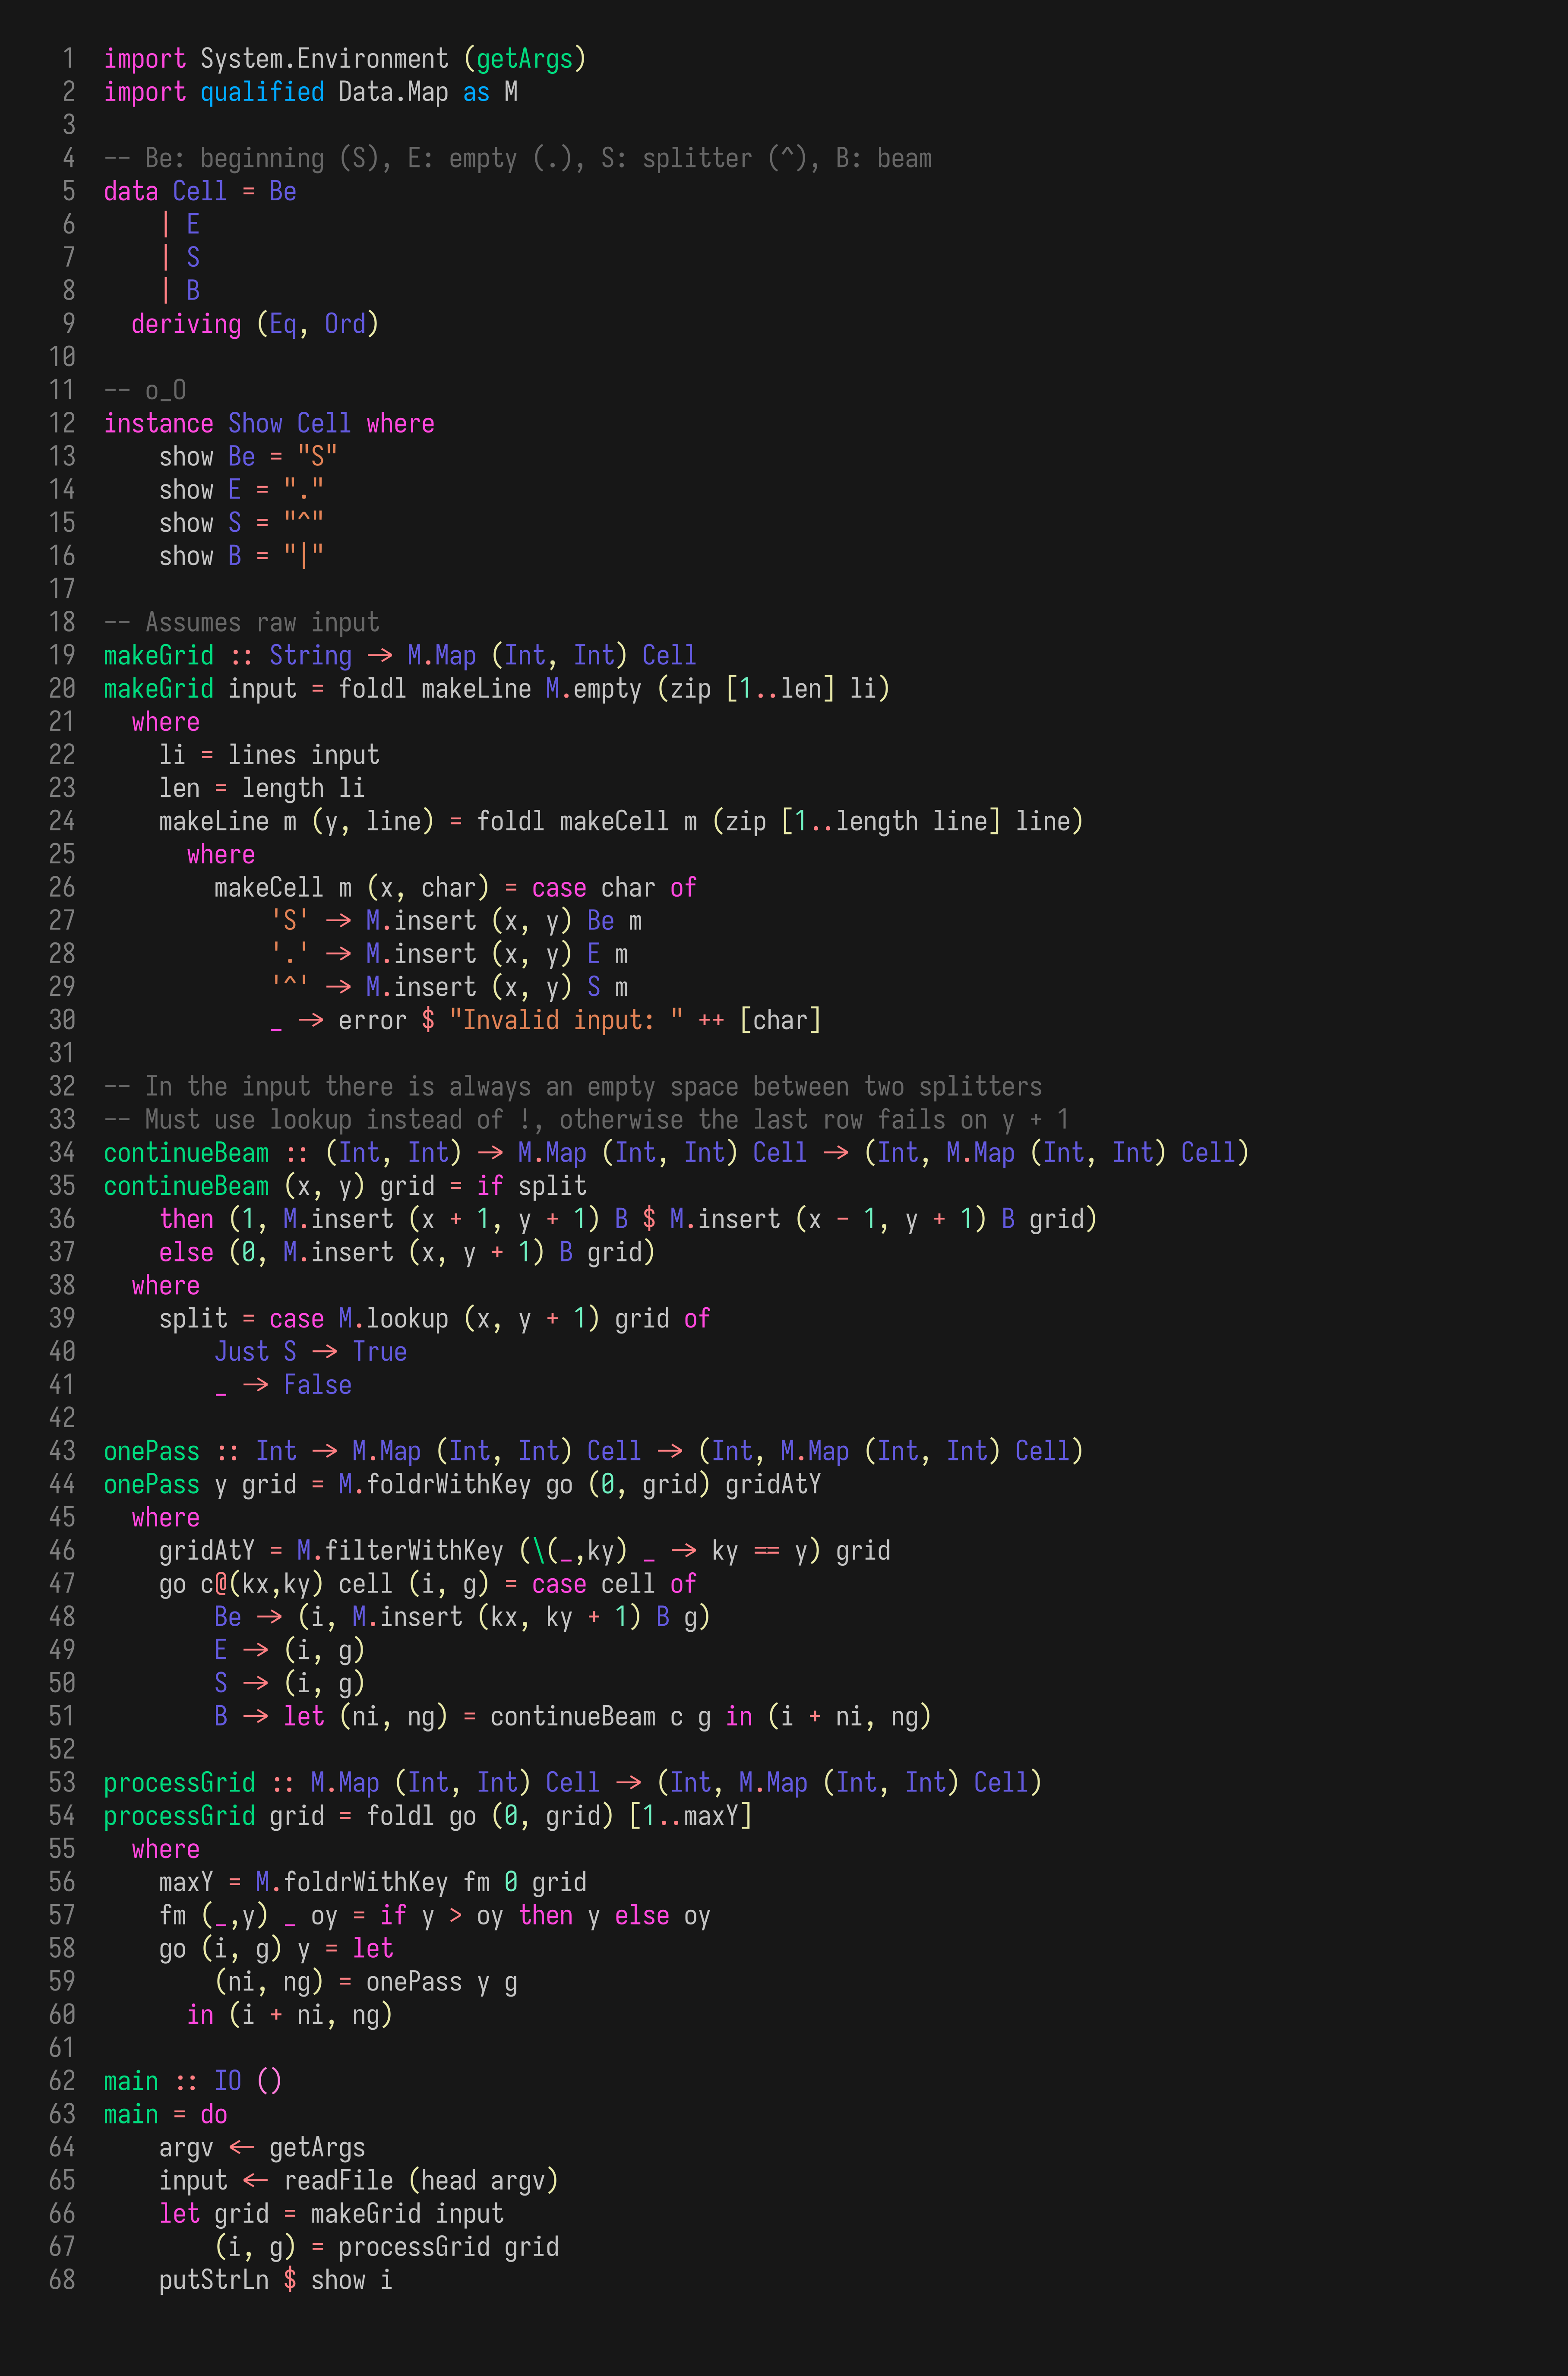The width and height of the screenshot is (1568, 2376).
Task: Click 'qualified' keyword on line 2
Action: coord(262,92)
